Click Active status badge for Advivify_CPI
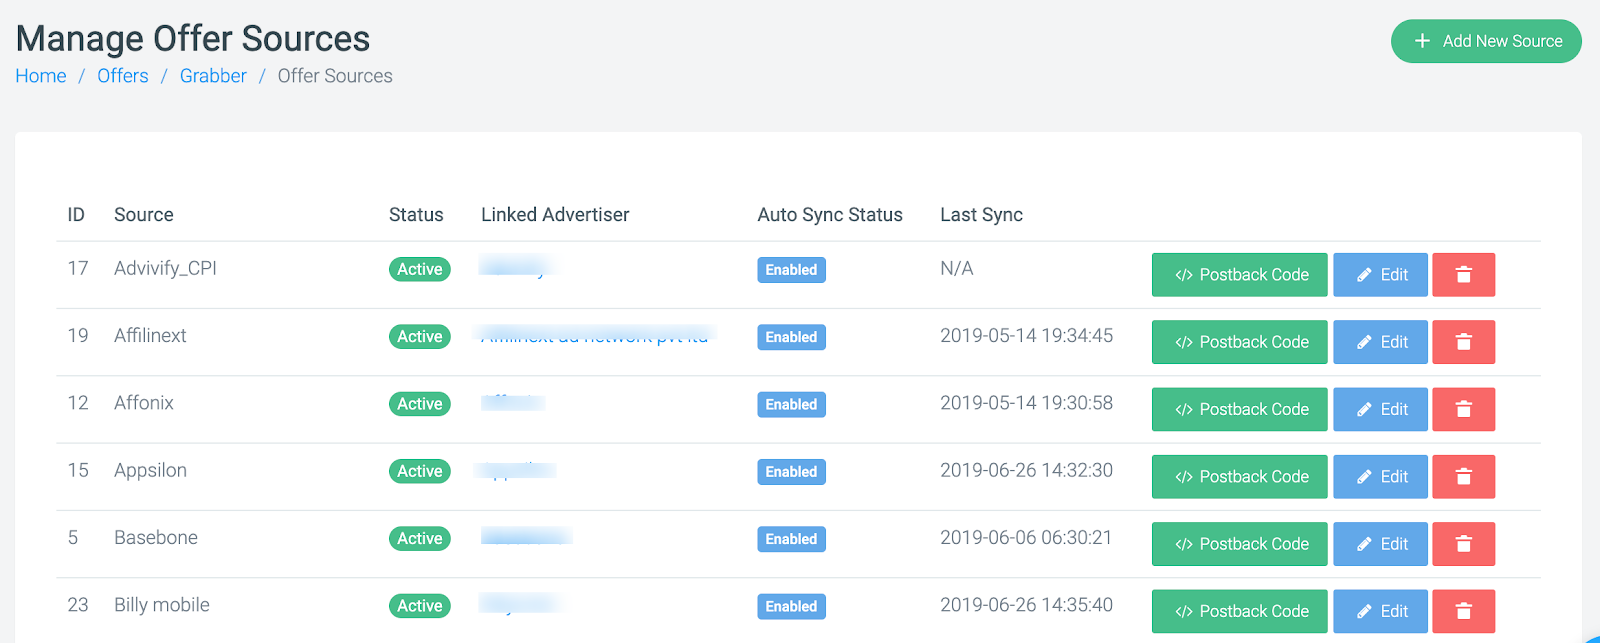The image size is (1600, 643). [x=420, y=269]
